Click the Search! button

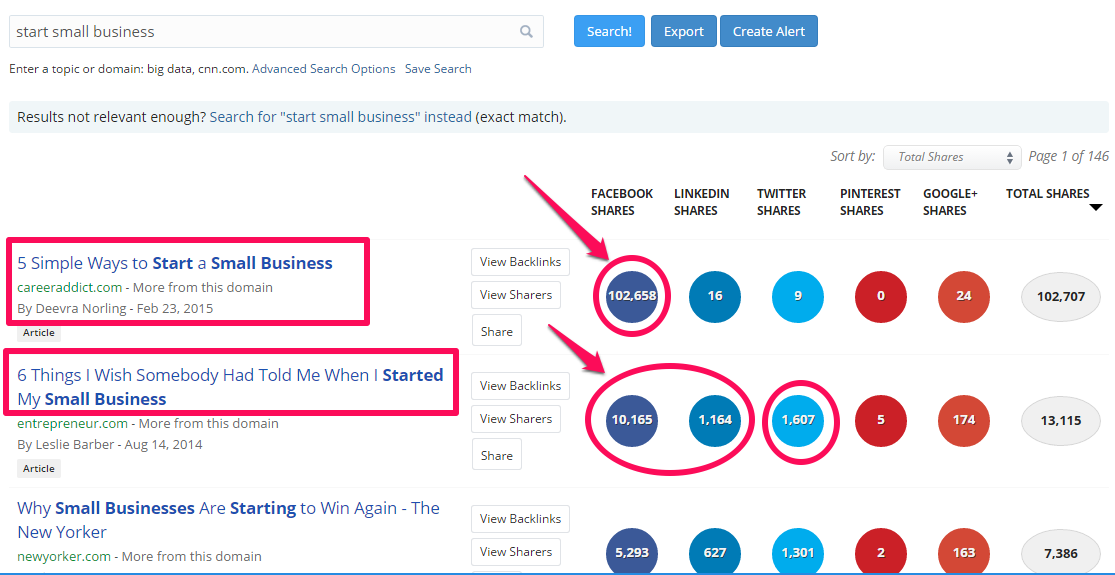(609, 31)
